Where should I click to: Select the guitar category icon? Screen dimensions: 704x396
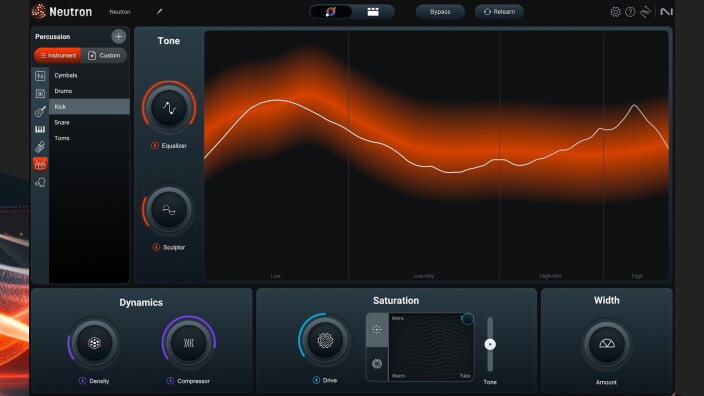tap(40, 111)
